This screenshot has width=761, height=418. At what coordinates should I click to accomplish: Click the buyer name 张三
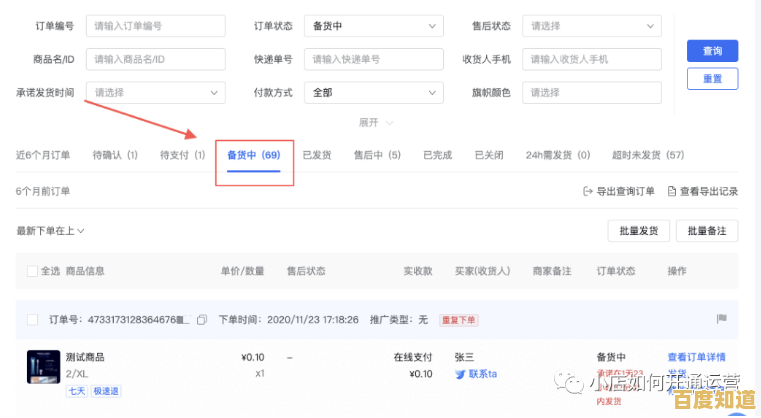point(464,357)
